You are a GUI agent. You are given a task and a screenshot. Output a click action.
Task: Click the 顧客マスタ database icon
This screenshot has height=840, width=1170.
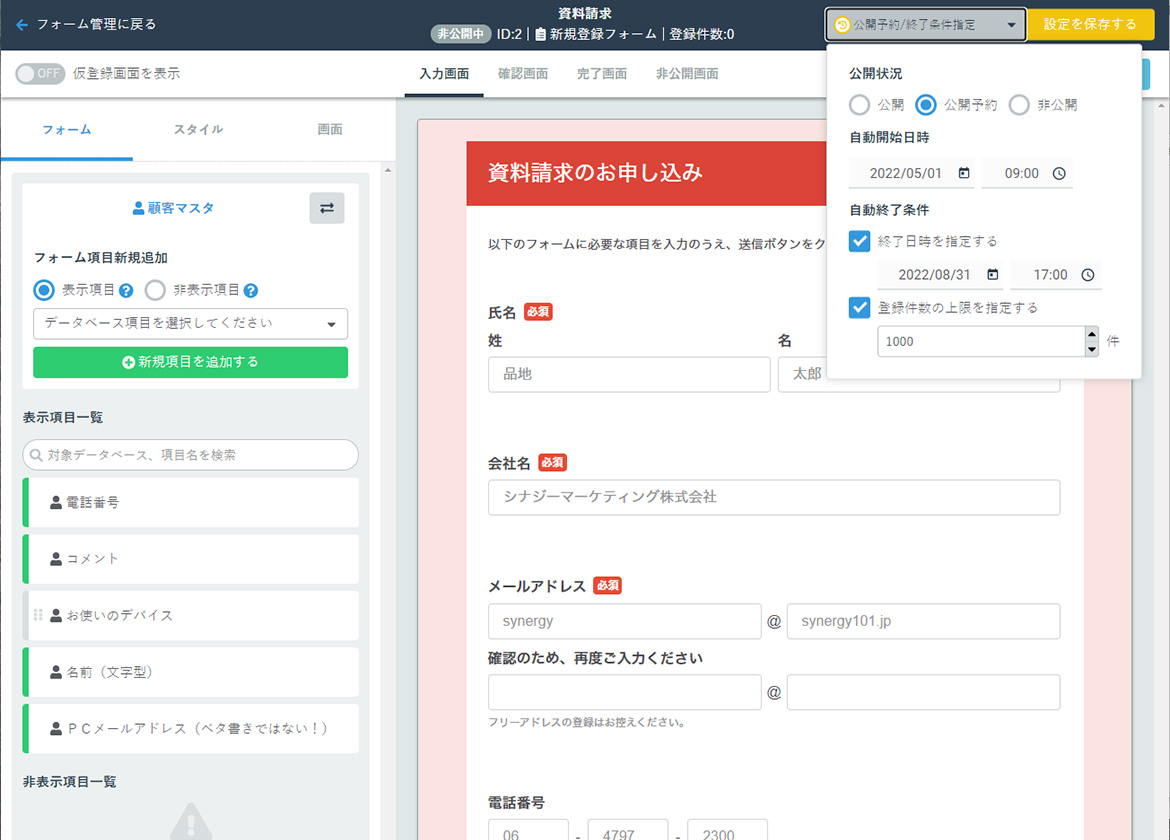pos(138,208)
